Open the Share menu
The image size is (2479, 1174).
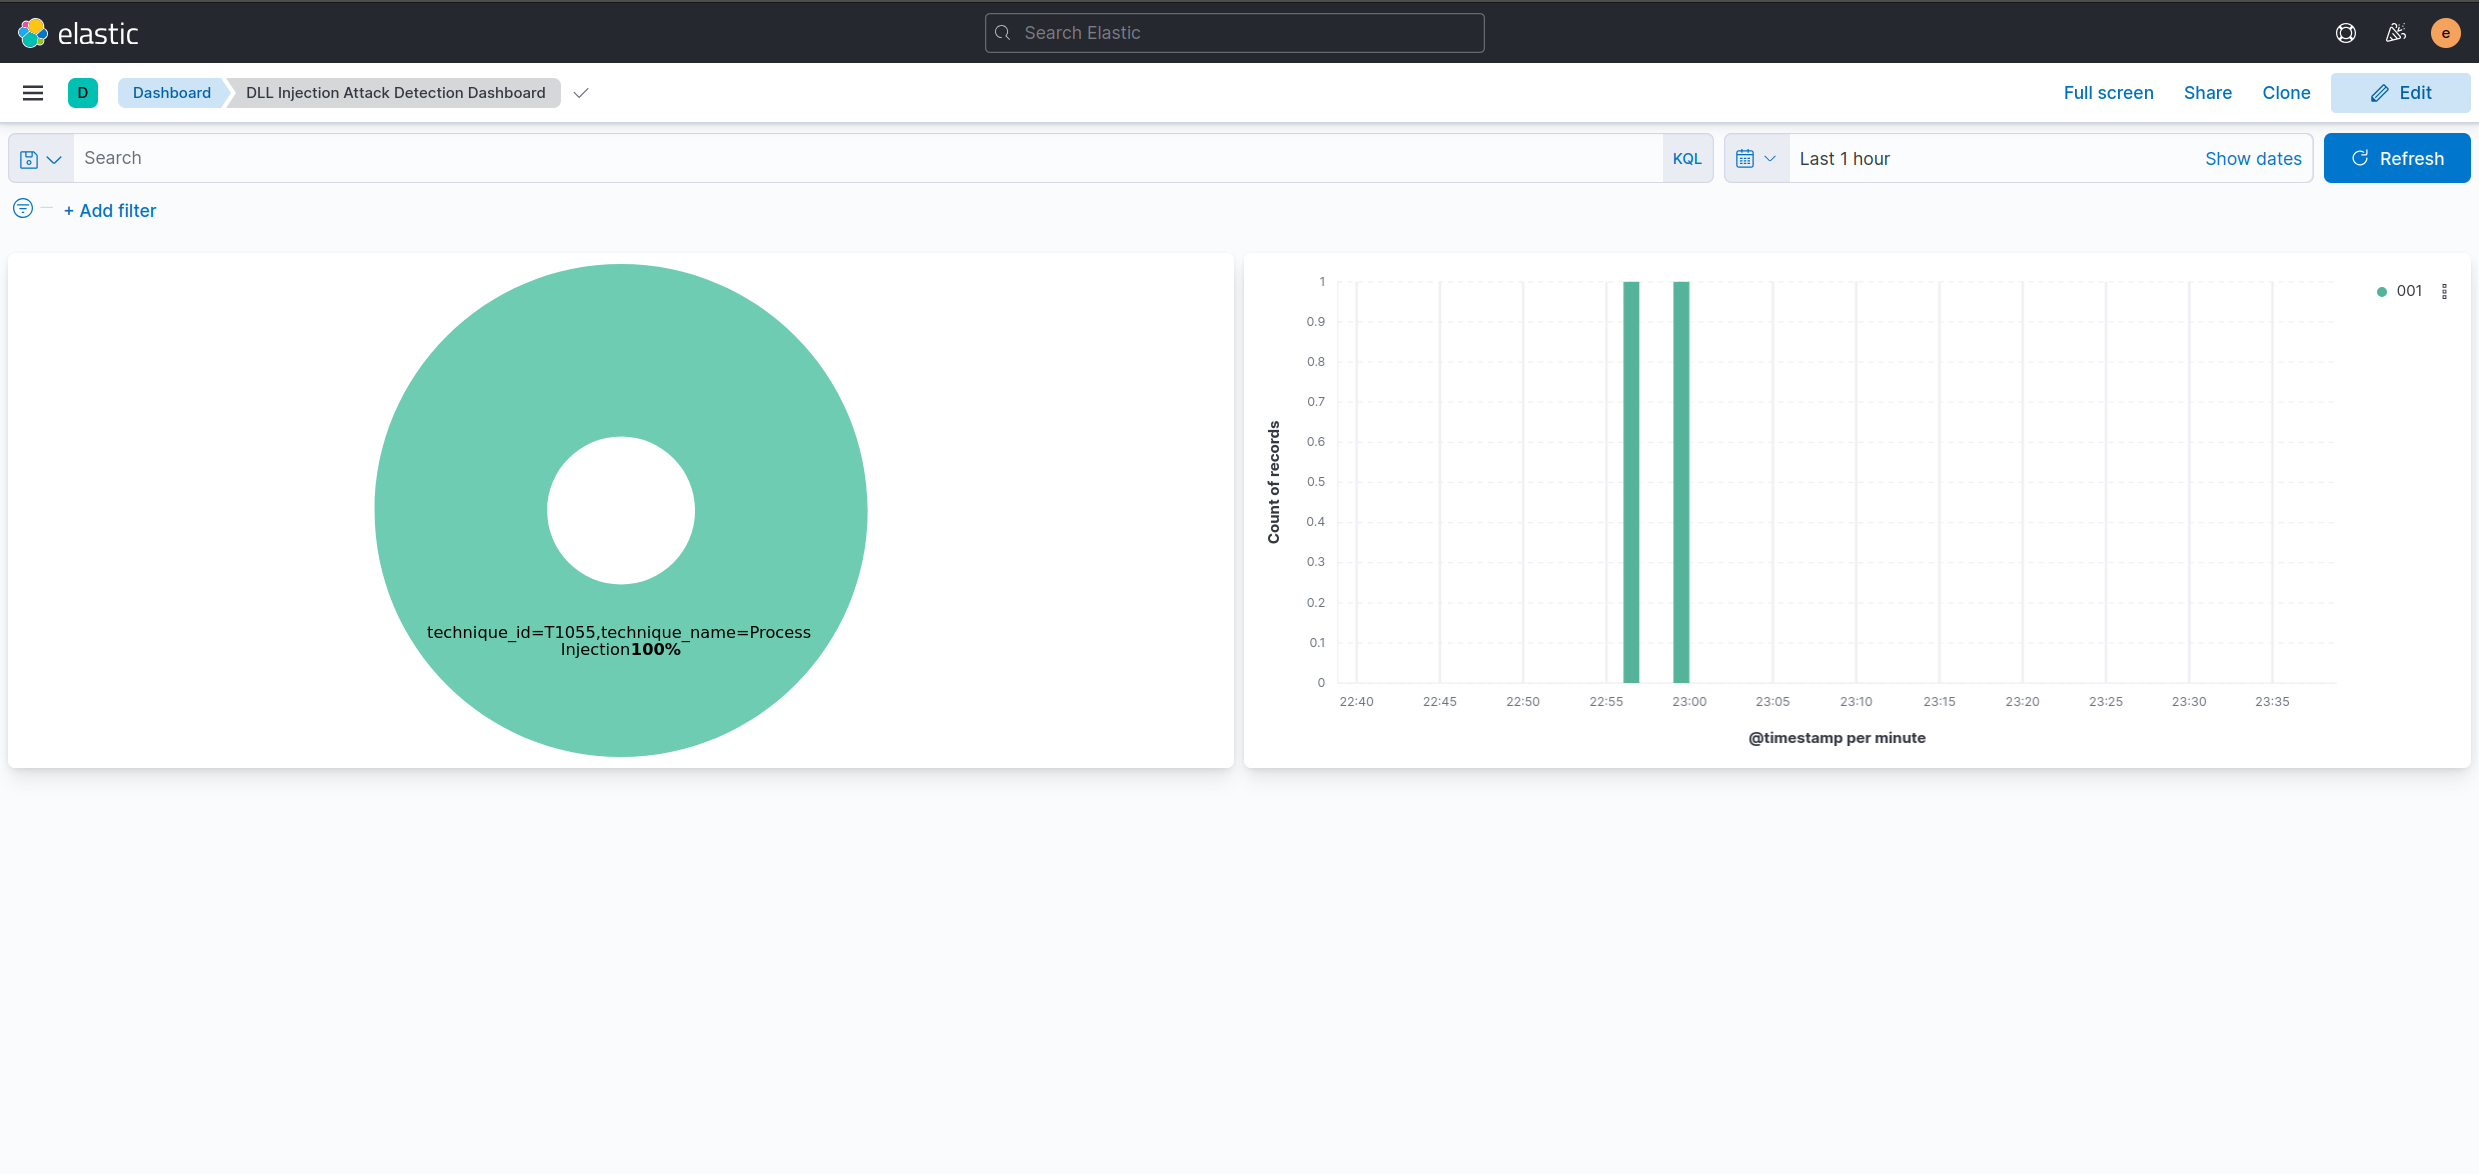[2207, 93]
